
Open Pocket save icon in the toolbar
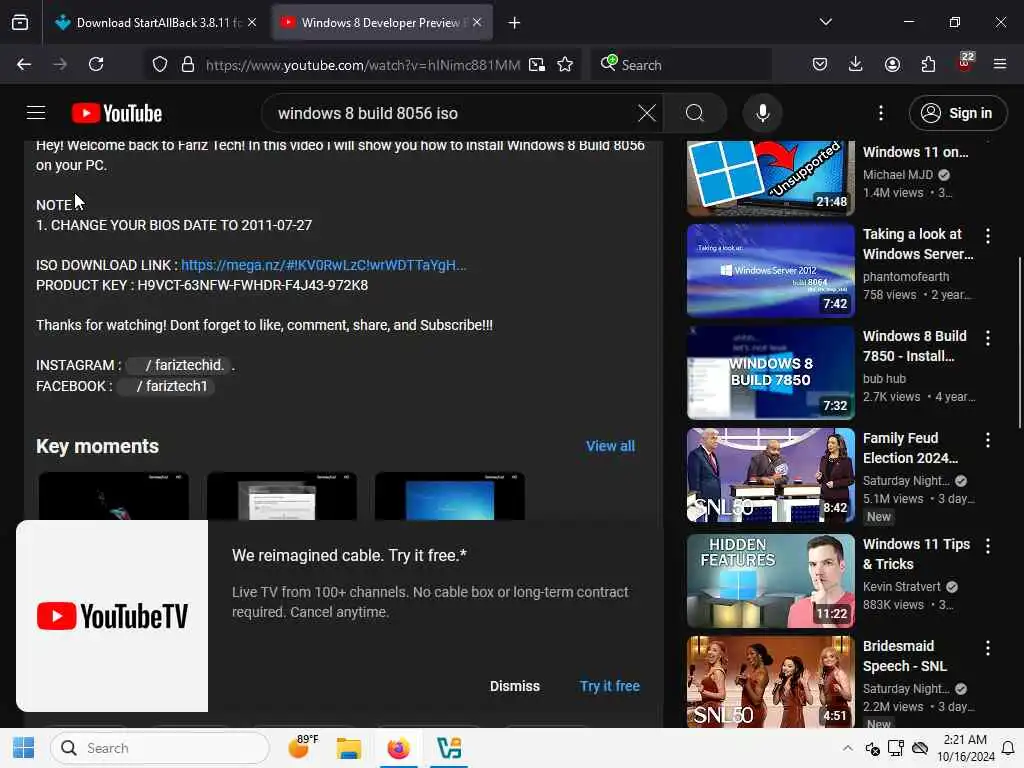click(x=820, y=65)
